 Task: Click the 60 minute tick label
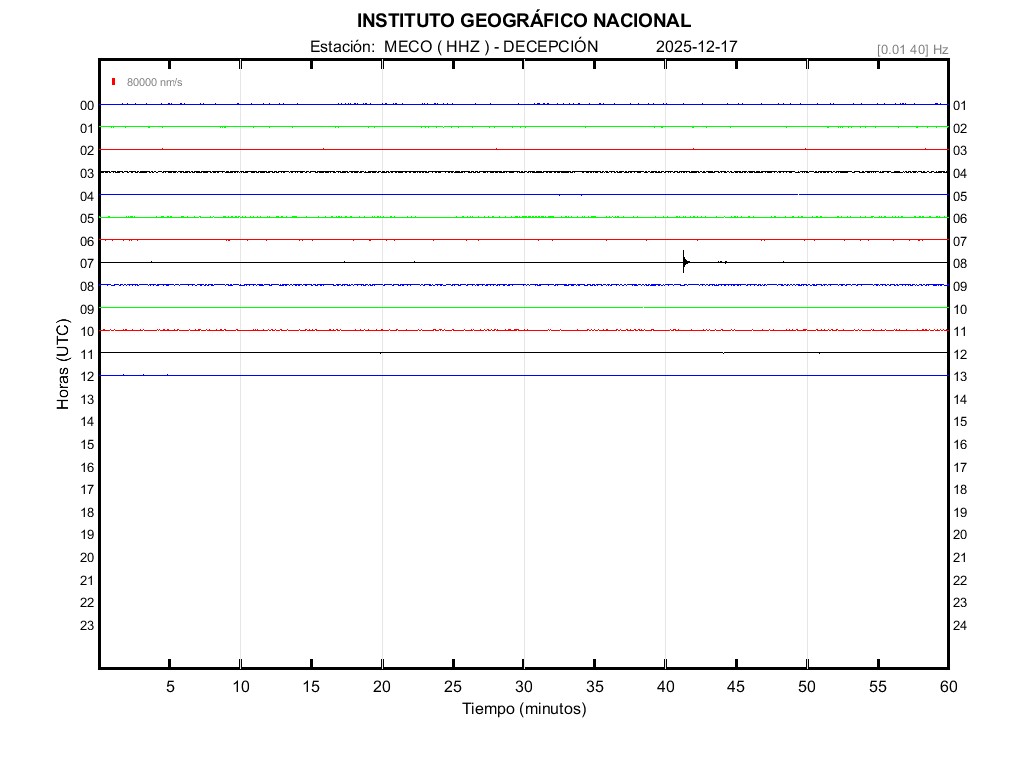coord(948,687)
